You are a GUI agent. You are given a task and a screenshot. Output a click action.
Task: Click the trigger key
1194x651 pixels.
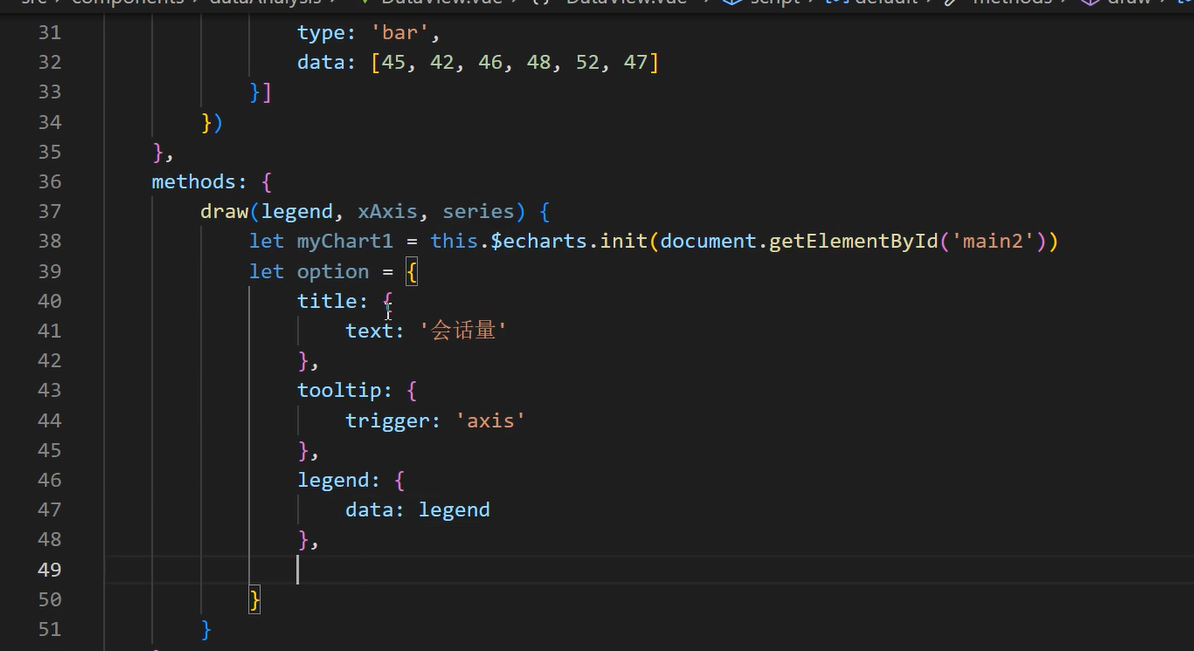(388, 421)
